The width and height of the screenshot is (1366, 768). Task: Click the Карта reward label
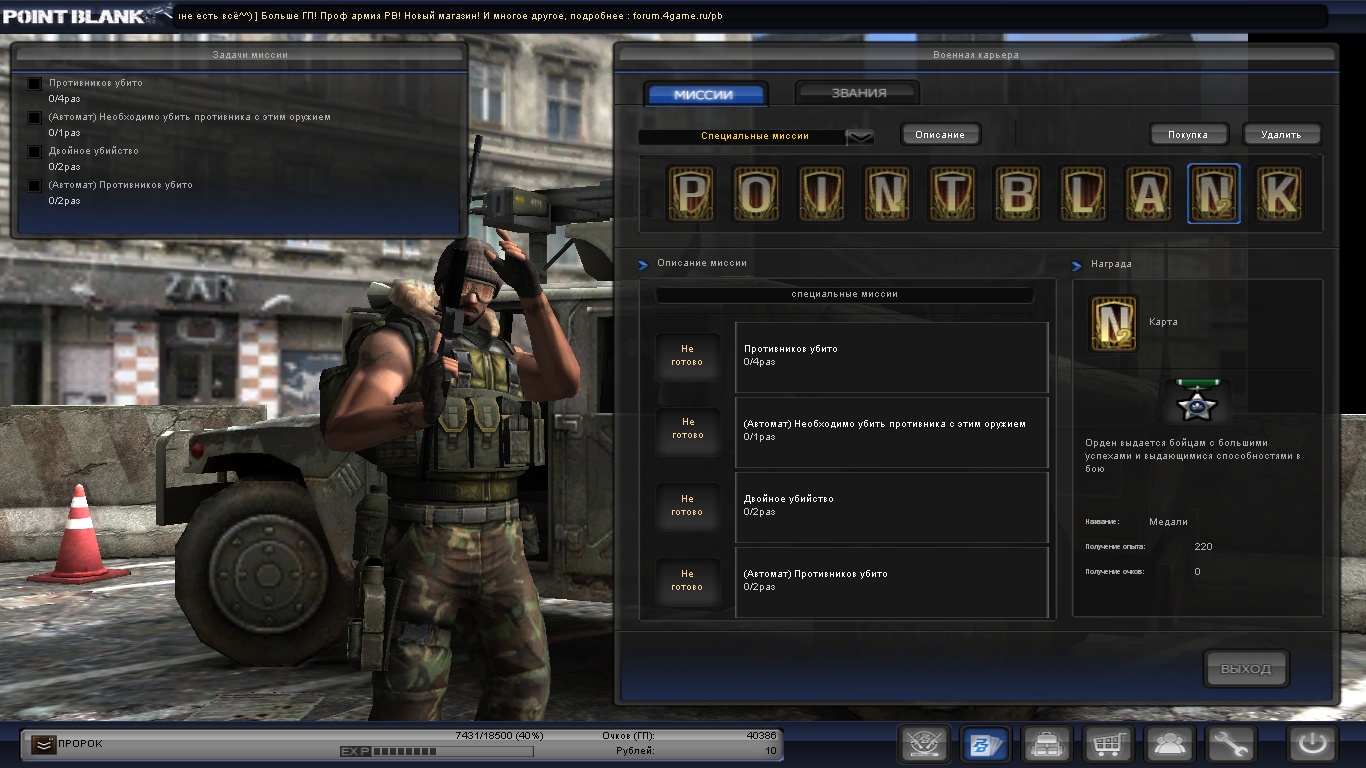point(1163,323)
